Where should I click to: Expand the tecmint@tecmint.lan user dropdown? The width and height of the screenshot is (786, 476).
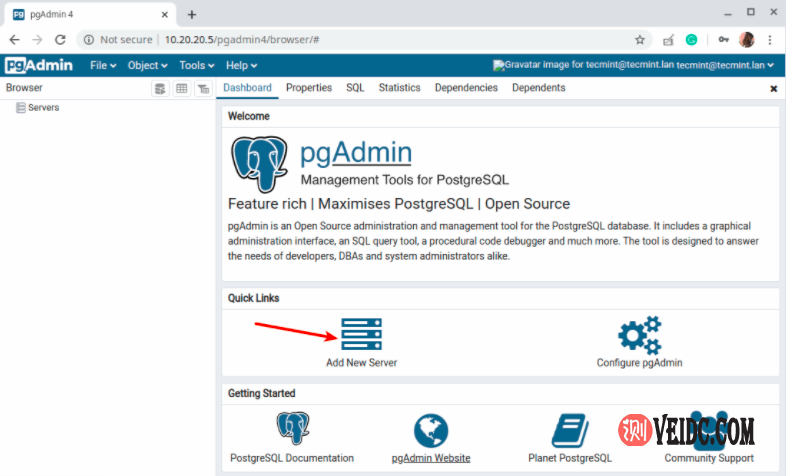[725, 65]
